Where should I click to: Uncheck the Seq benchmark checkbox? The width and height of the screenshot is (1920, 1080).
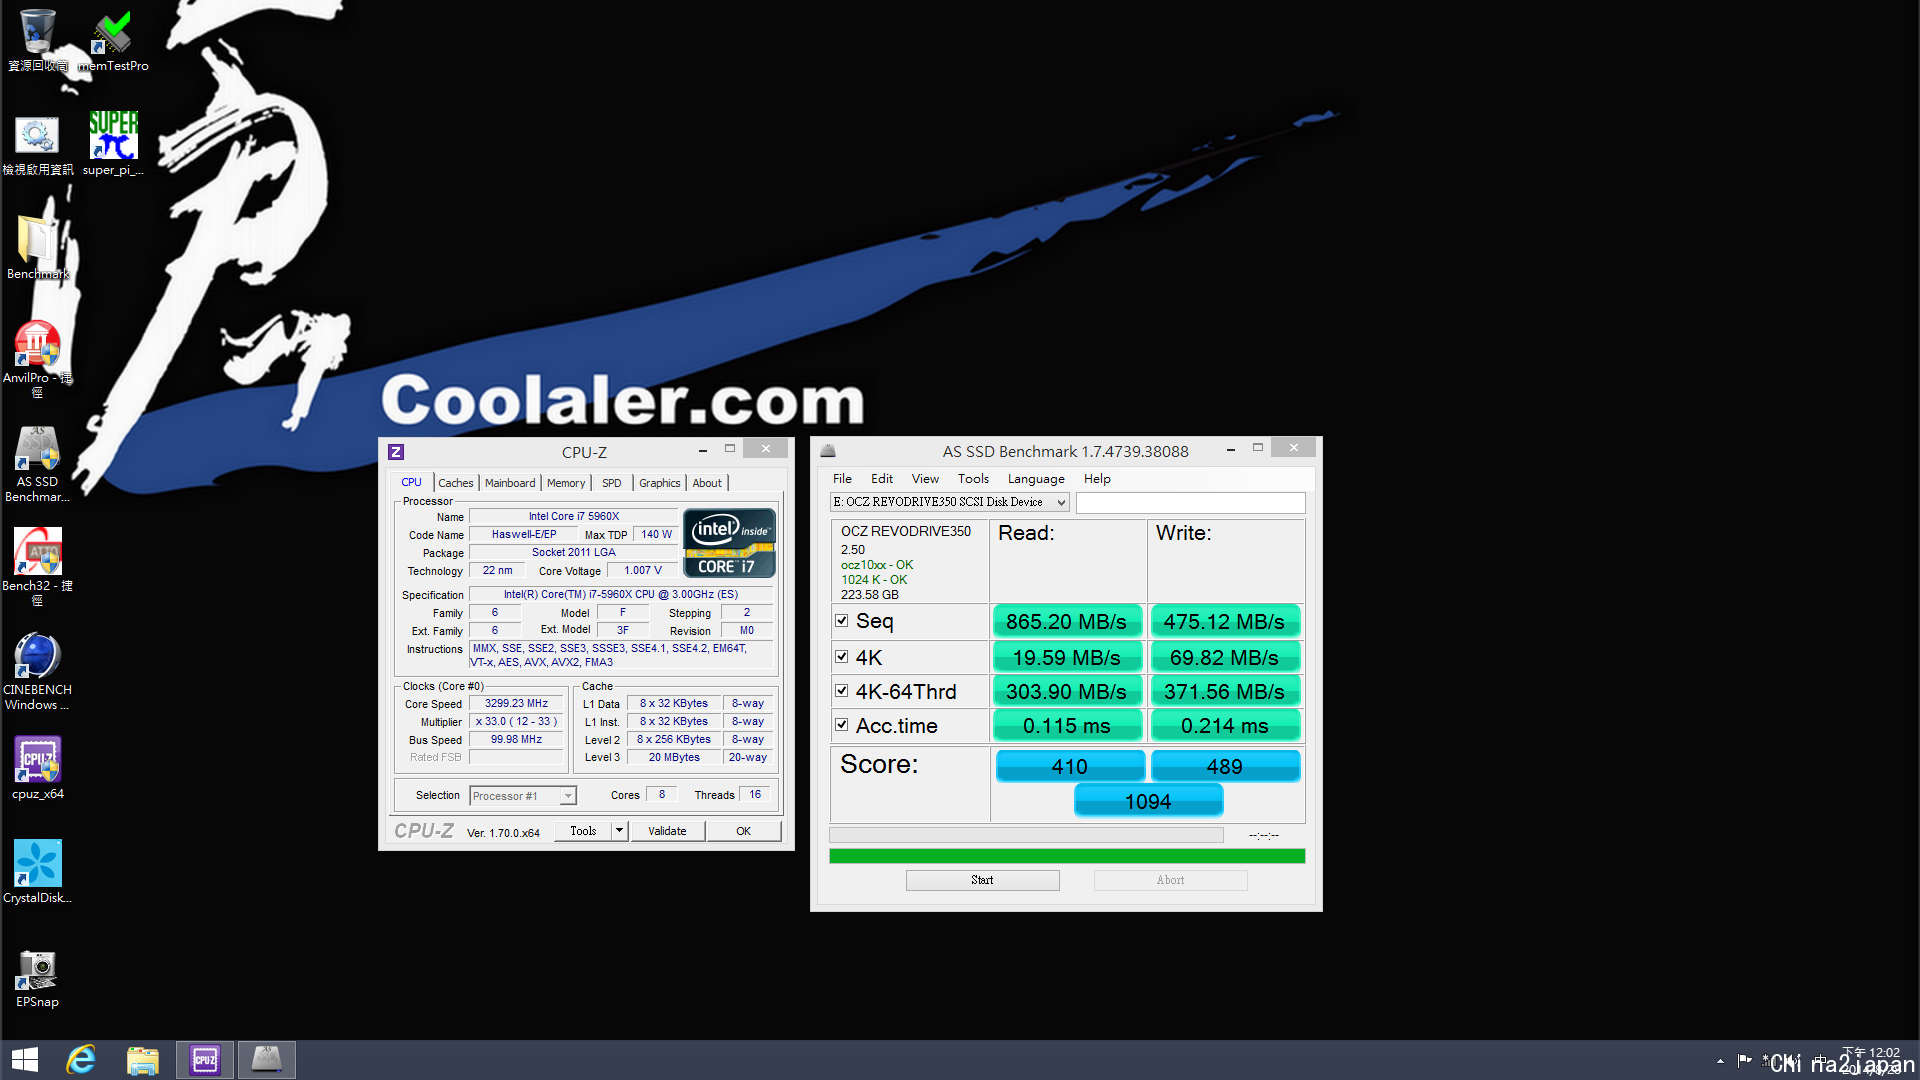(842, 621)
